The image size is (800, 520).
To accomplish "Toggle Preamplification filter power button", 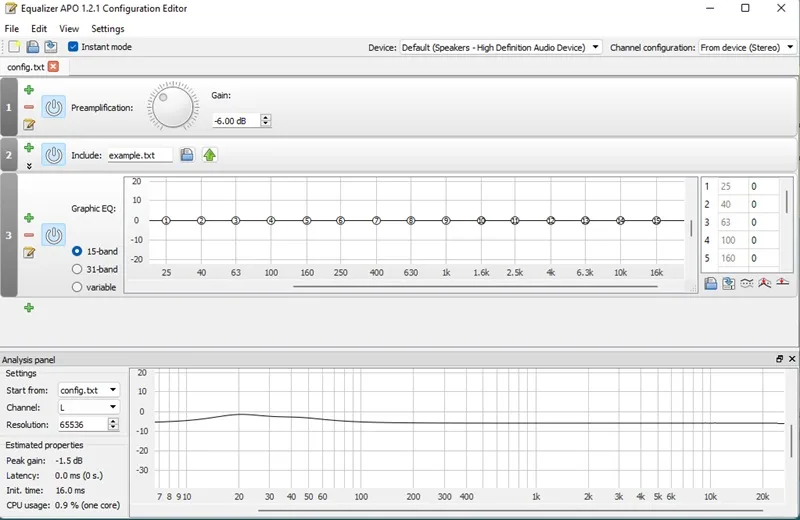I will (54, 108).
